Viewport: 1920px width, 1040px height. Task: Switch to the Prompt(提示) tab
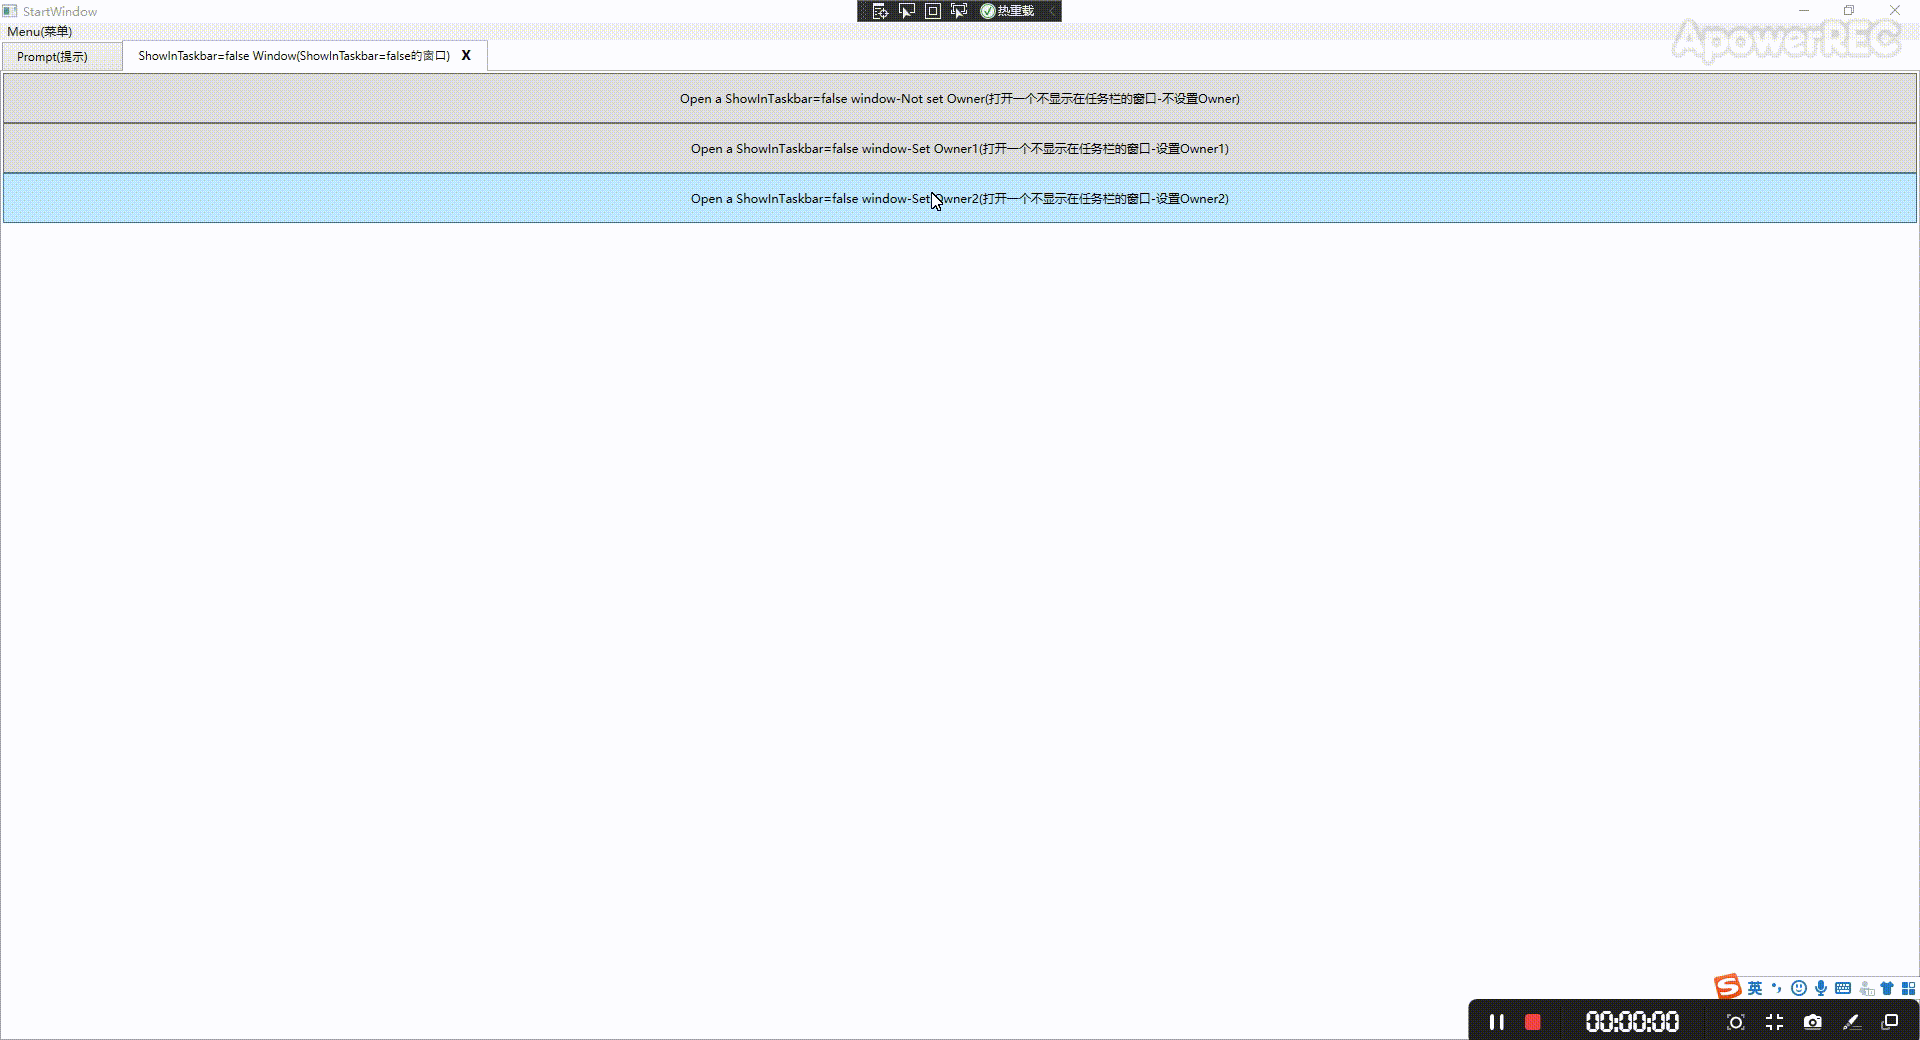(x=62, y=56)
